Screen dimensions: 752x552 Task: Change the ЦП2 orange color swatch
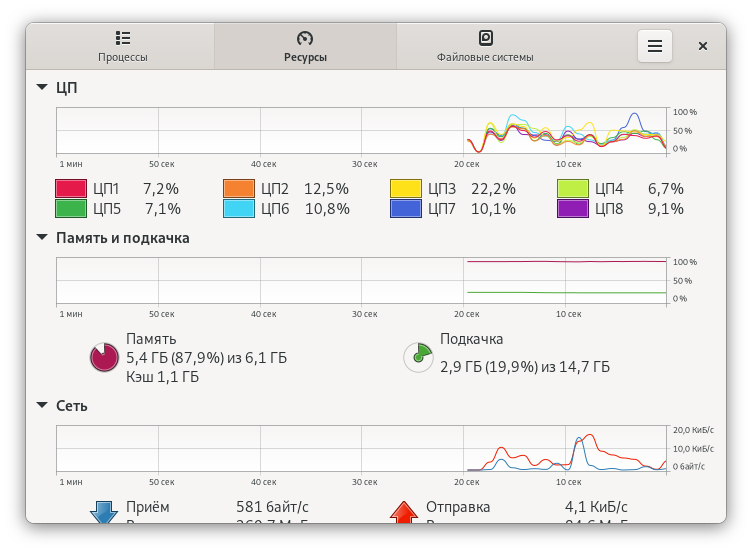(x=239, y=188)
